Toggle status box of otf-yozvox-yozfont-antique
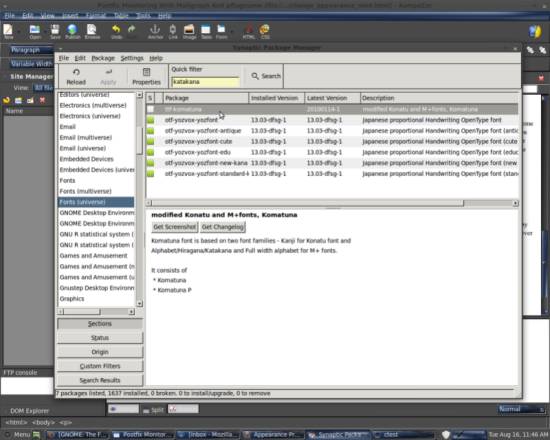 [x=150, y=131]
